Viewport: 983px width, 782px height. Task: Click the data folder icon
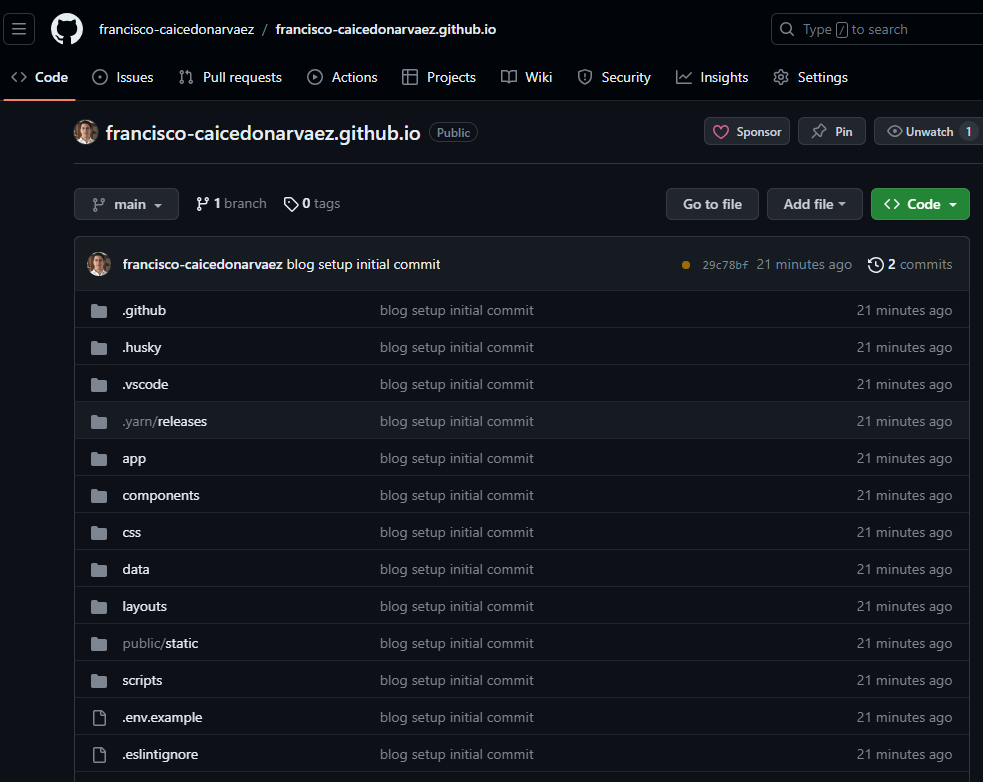[x=99, y=569]
